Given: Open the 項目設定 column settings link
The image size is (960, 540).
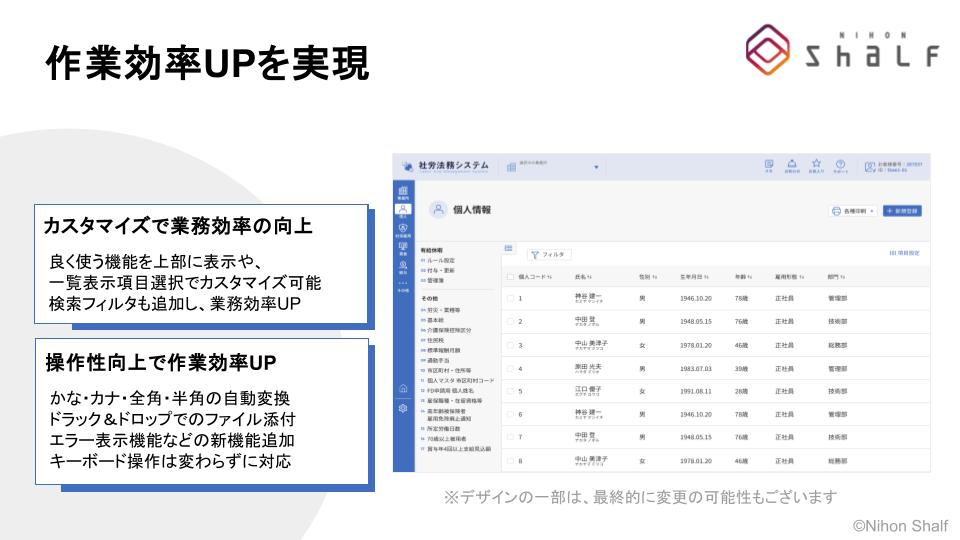Looking at the screenshot, I should (904, 253).
